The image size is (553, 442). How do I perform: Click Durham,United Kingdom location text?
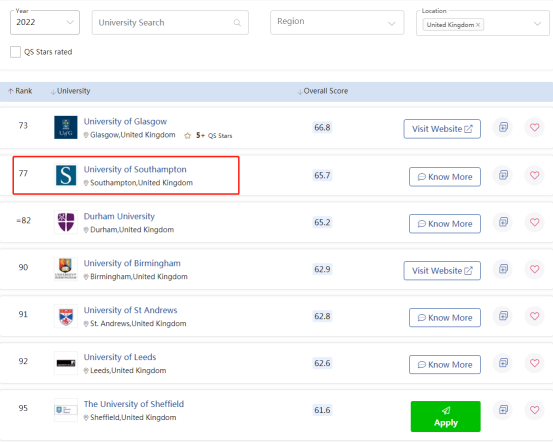[132, 230]
